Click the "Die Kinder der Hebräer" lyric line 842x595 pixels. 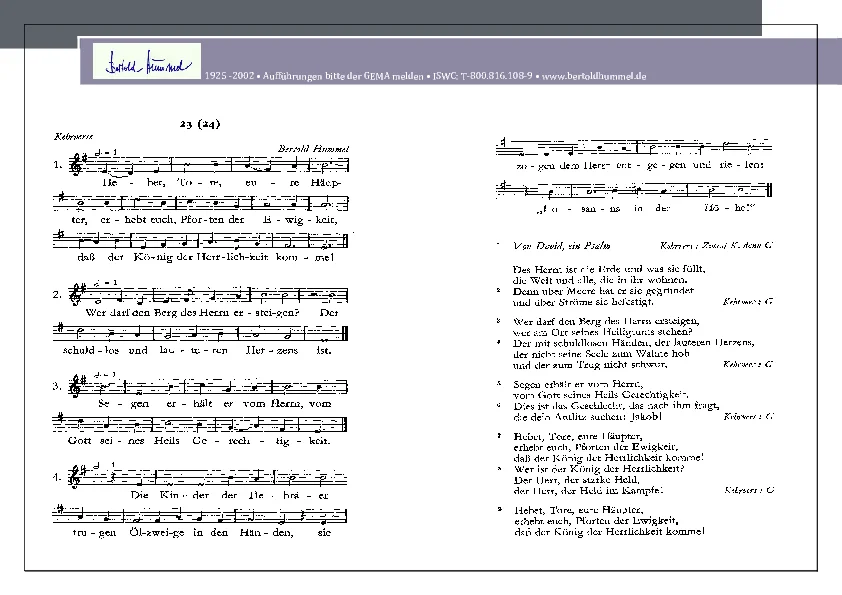[229, 495]
